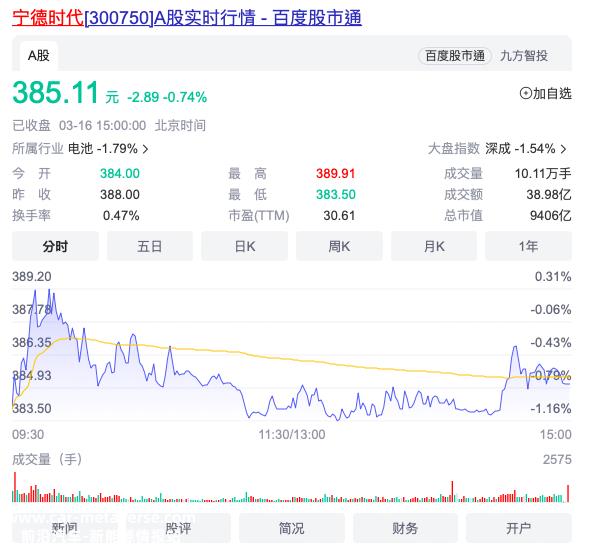
Task: Select the 分时 chart tab
Action: (55, 246)
